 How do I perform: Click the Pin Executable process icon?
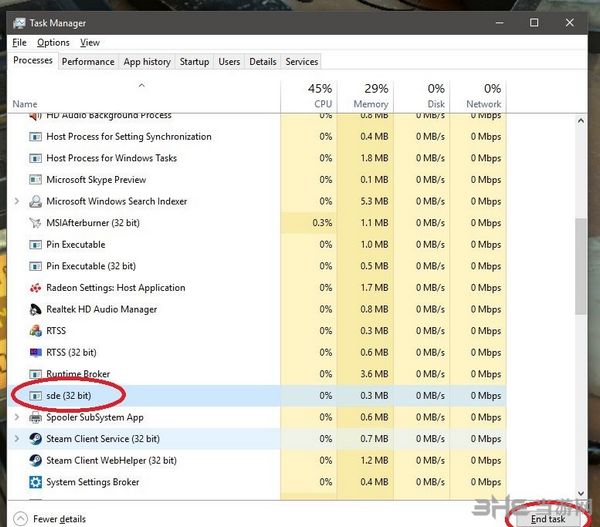tap(36, 245)
